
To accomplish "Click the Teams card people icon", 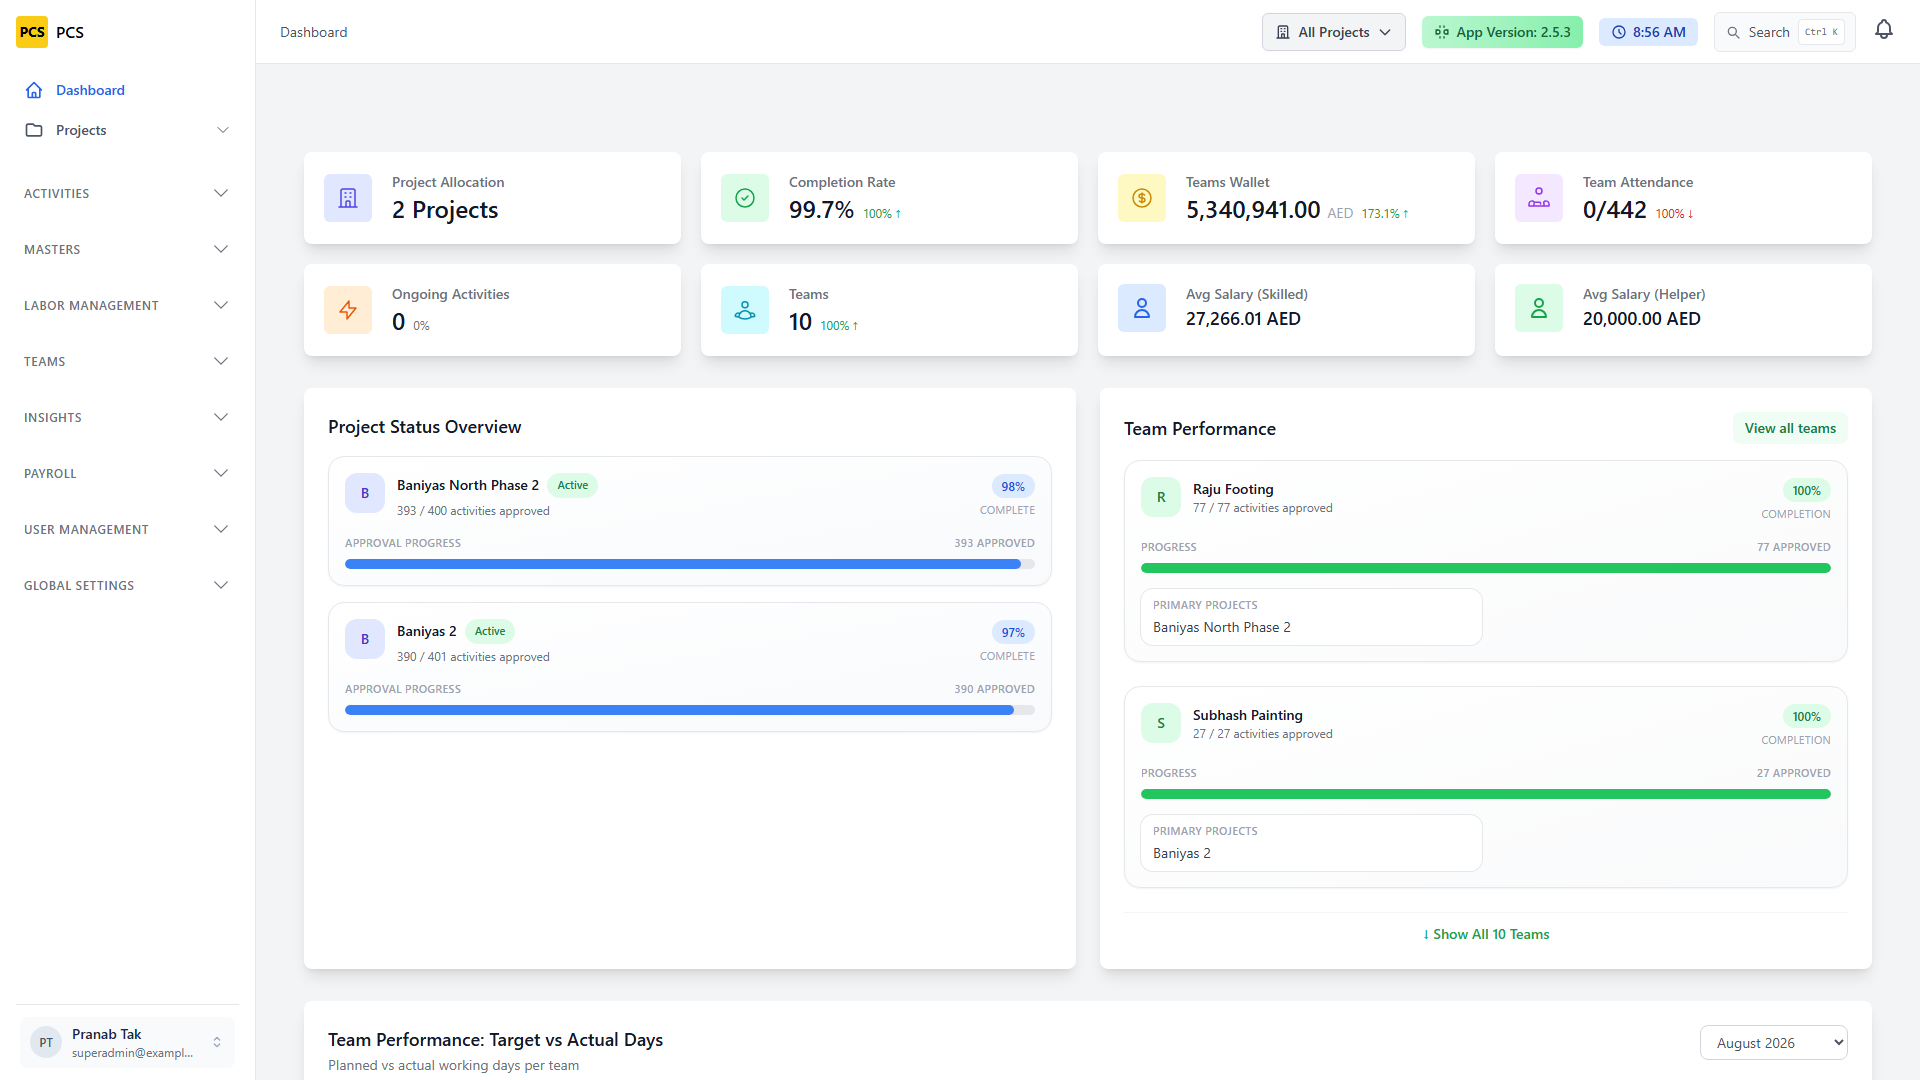I will tap(745, 310).
